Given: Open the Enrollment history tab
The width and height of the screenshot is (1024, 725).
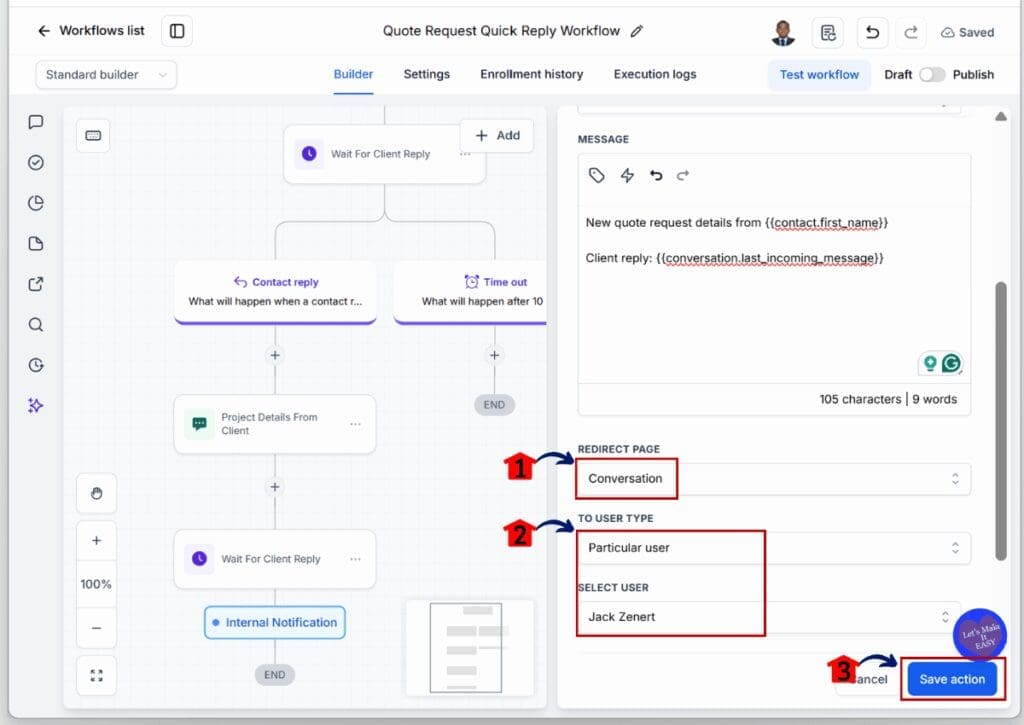Looking at the screenshot, I should pos(532,74).
